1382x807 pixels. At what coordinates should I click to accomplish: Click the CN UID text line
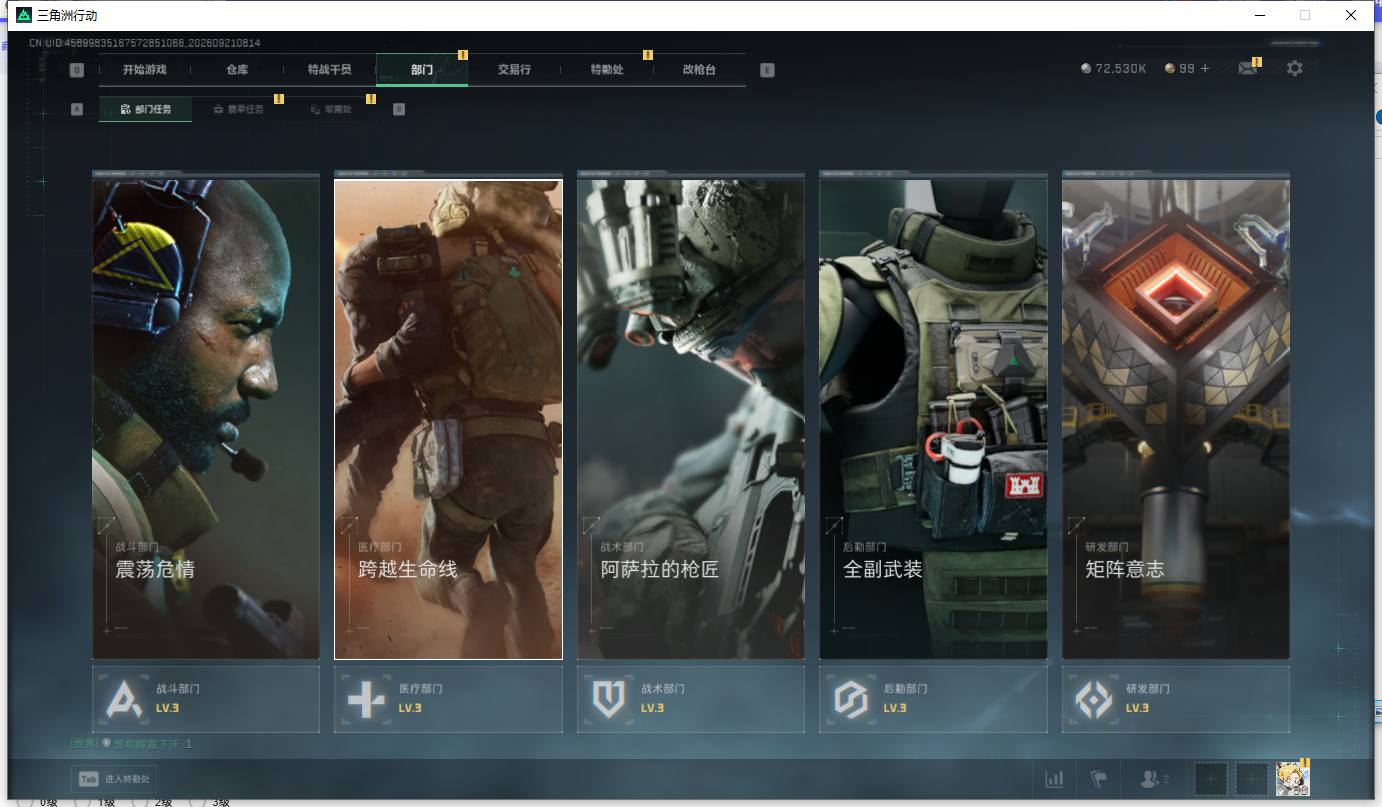point(145,43)
